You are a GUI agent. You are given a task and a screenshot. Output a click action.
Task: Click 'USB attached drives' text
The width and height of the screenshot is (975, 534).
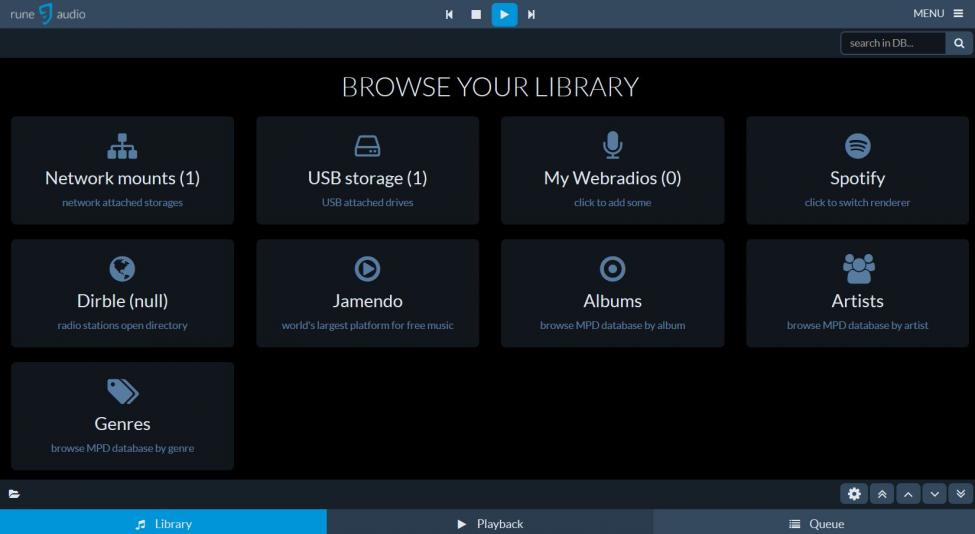click(367, 203)
